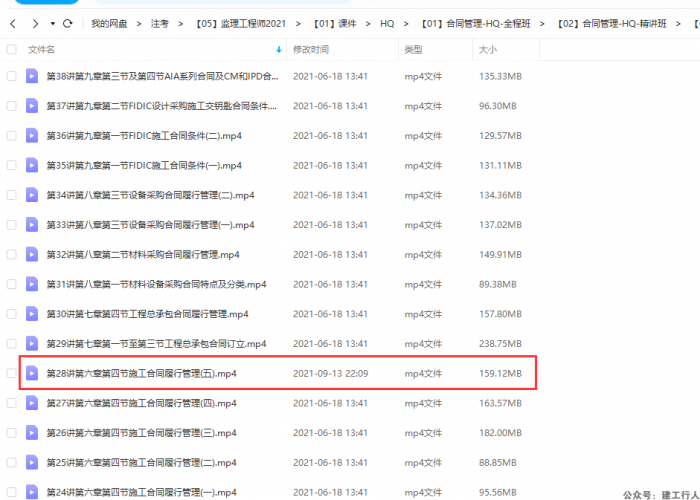The width and height of the screenshot is (700, 500).
Task: Sort by 类型 column
Action: 413,50
